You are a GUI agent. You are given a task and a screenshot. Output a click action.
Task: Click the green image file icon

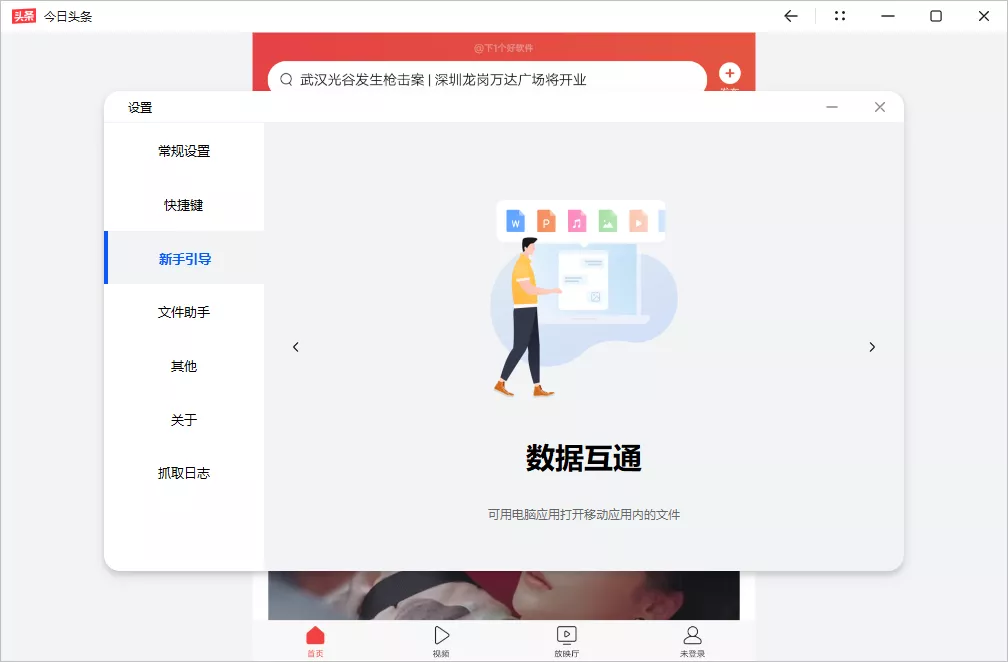(x=608, y=221)
